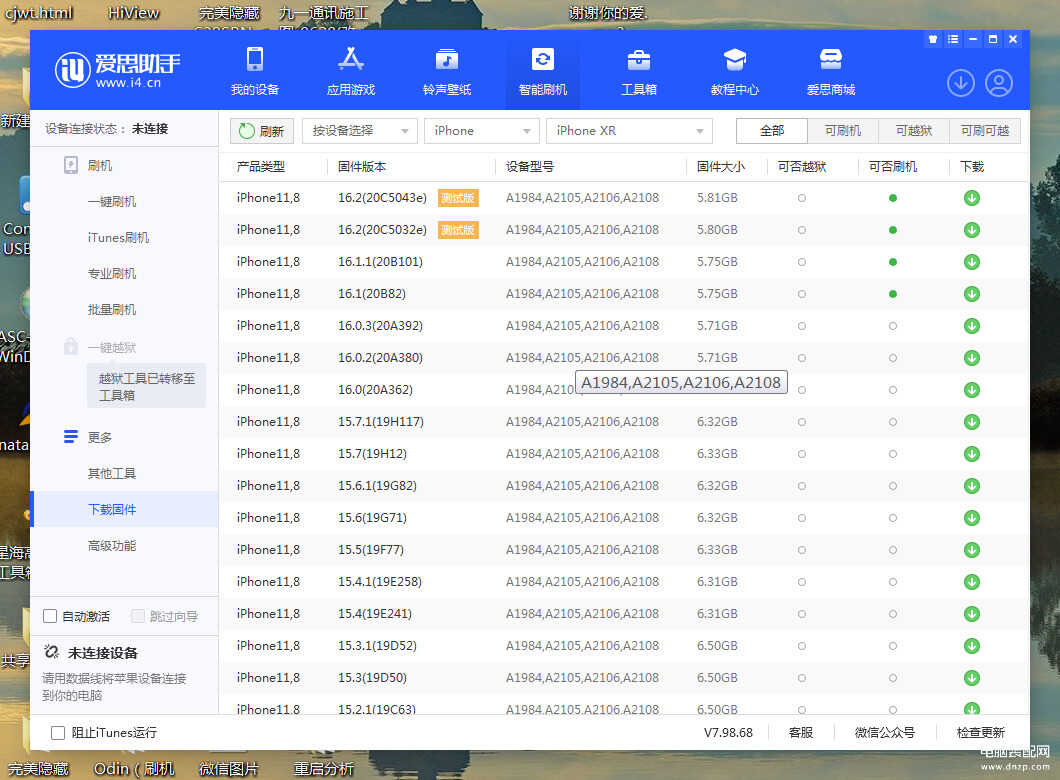1060x780 pixels.
Task: Open 专业刷机 in sidebar
Action: click(112, 274)
